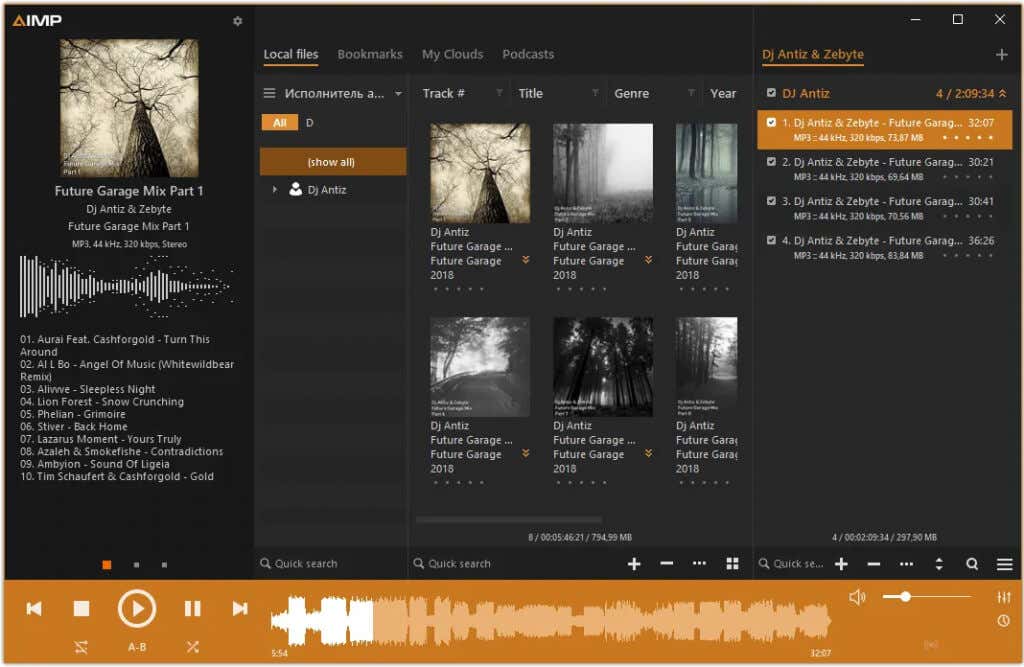
Task: Skip to next track
Action: coord(240,609)
